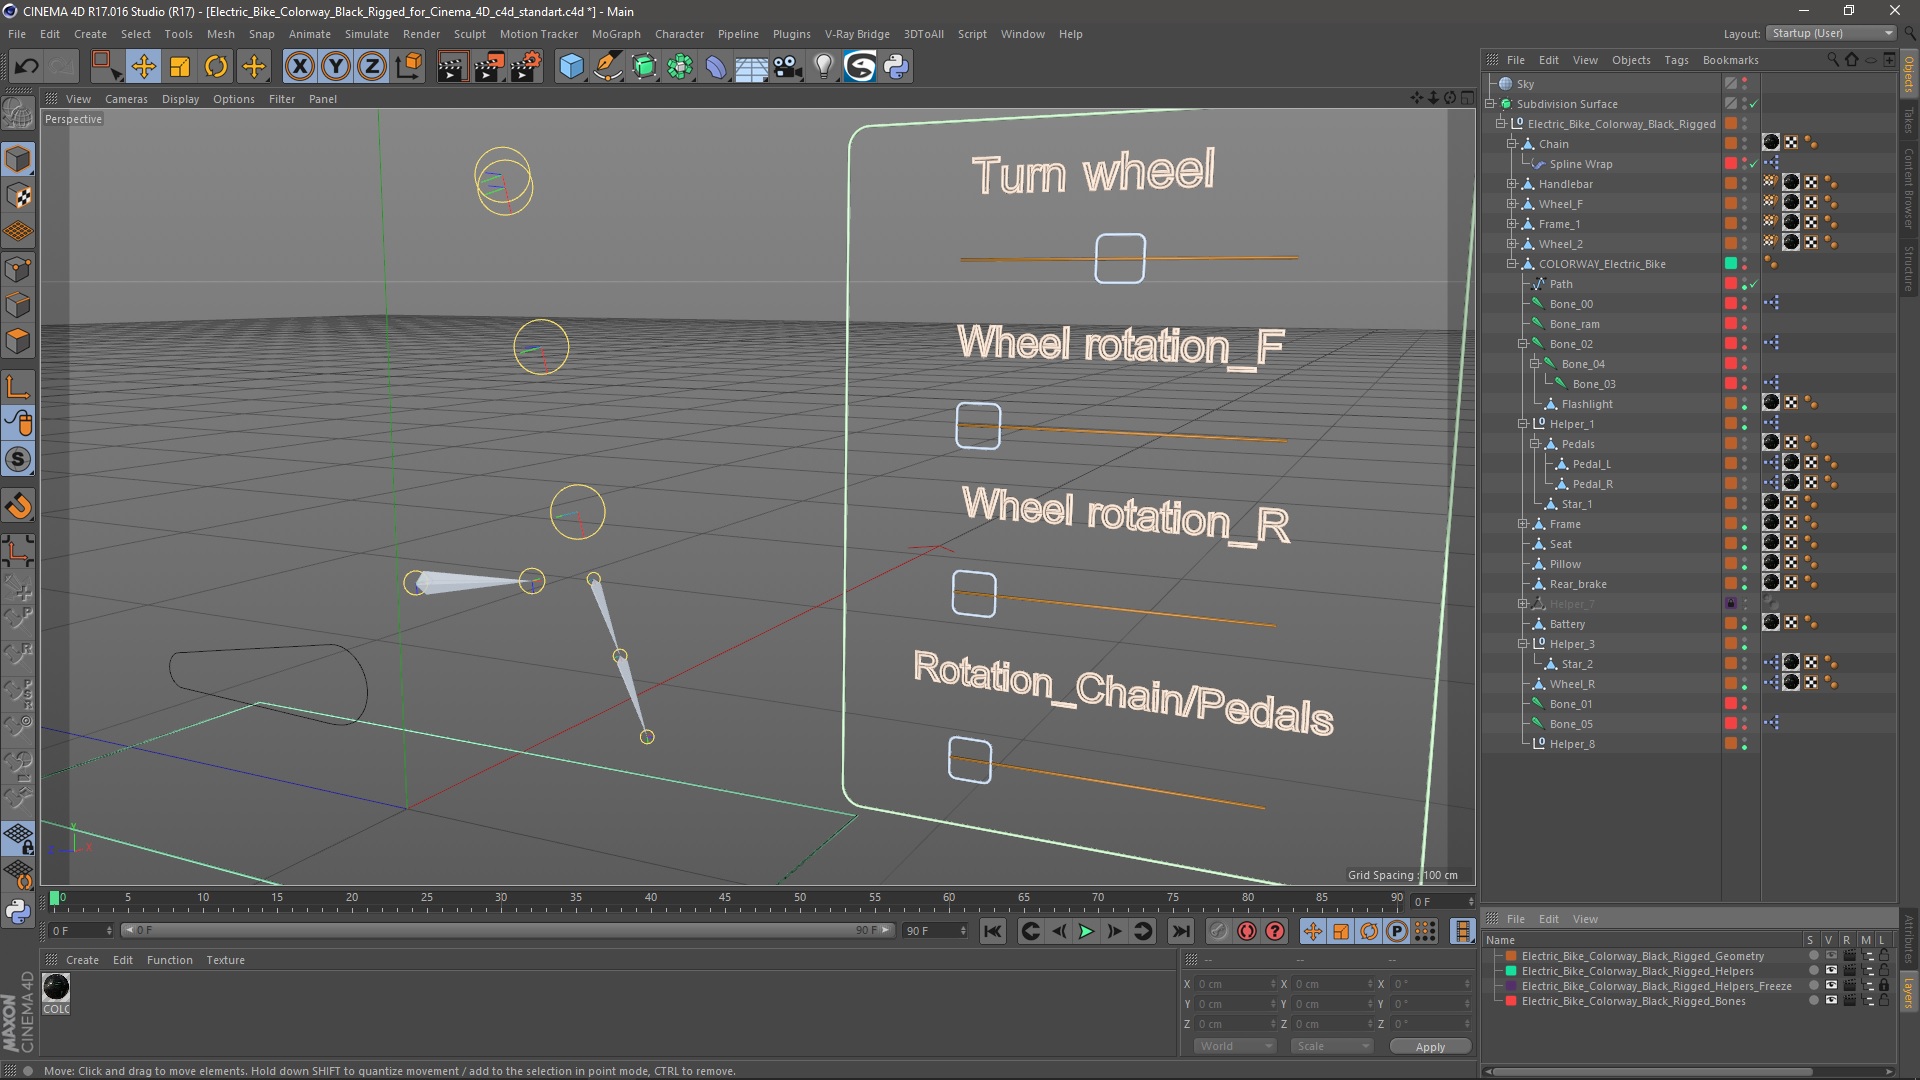The height and width of the screenshot is (1080, 1920).
Task: Go to end of animation
Action: tap(1181, 931)
